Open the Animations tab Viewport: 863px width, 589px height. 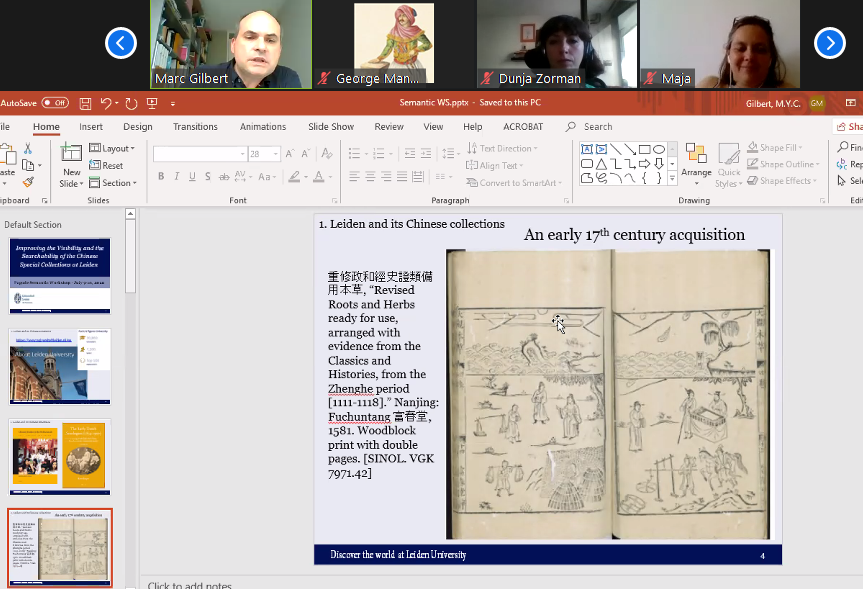pyautogui.click(x=263, y=127)
